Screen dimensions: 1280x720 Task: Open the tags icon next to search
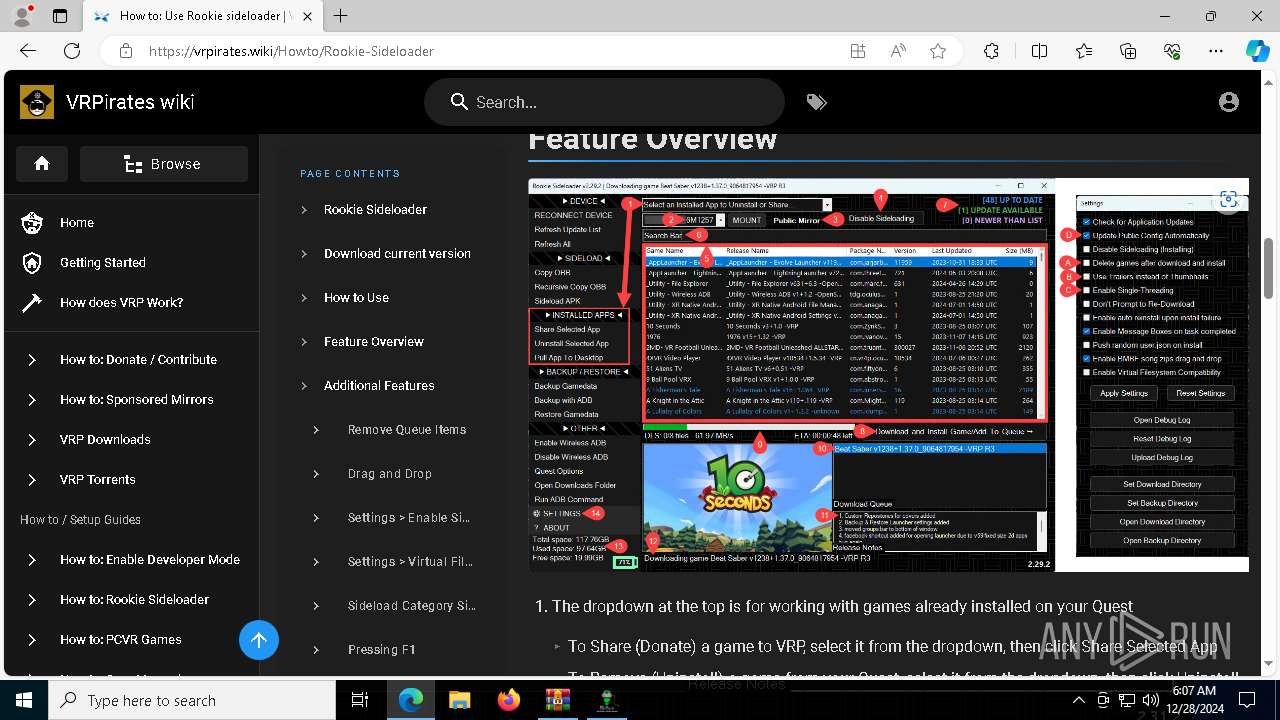coord(817,102)
